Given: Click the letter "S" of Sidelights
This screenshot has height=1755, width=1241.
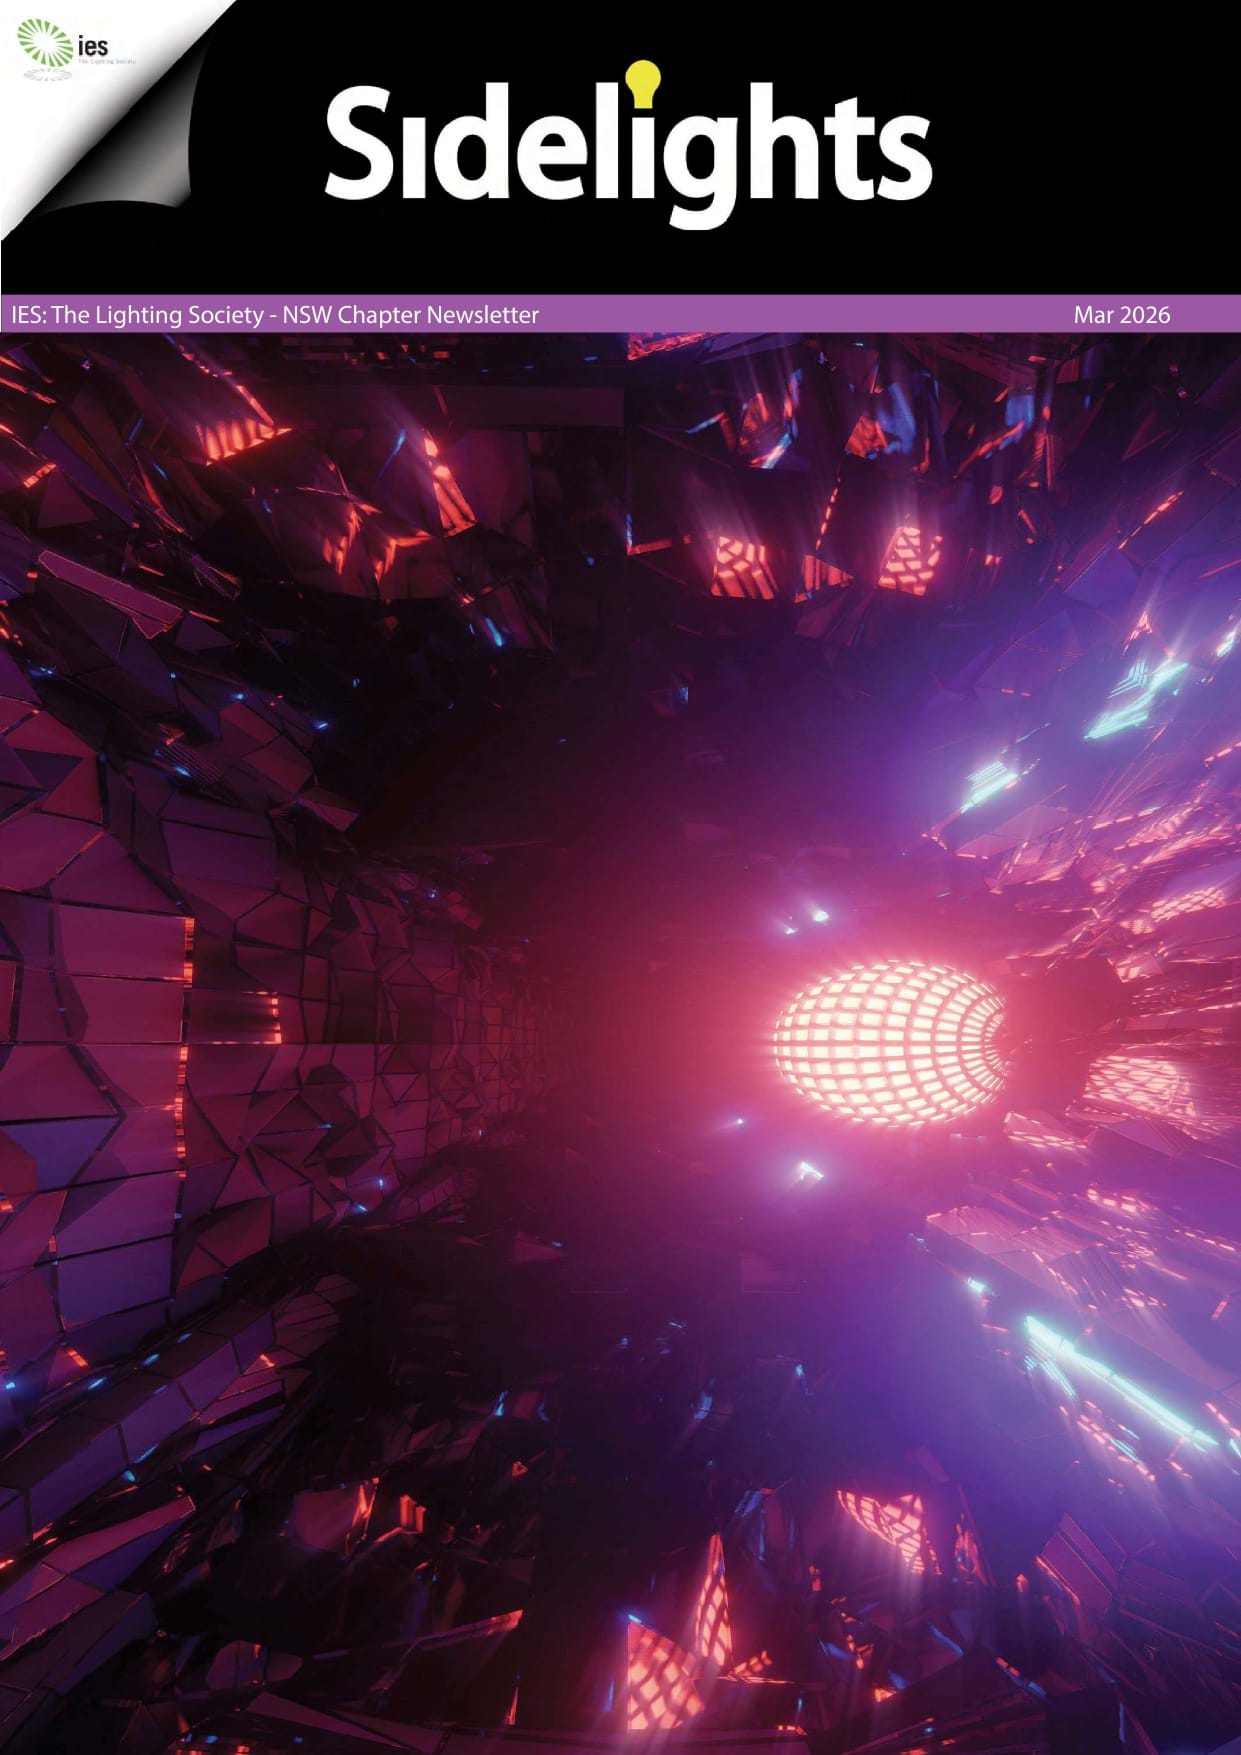Looking at the screenshot, I should 361,143.
